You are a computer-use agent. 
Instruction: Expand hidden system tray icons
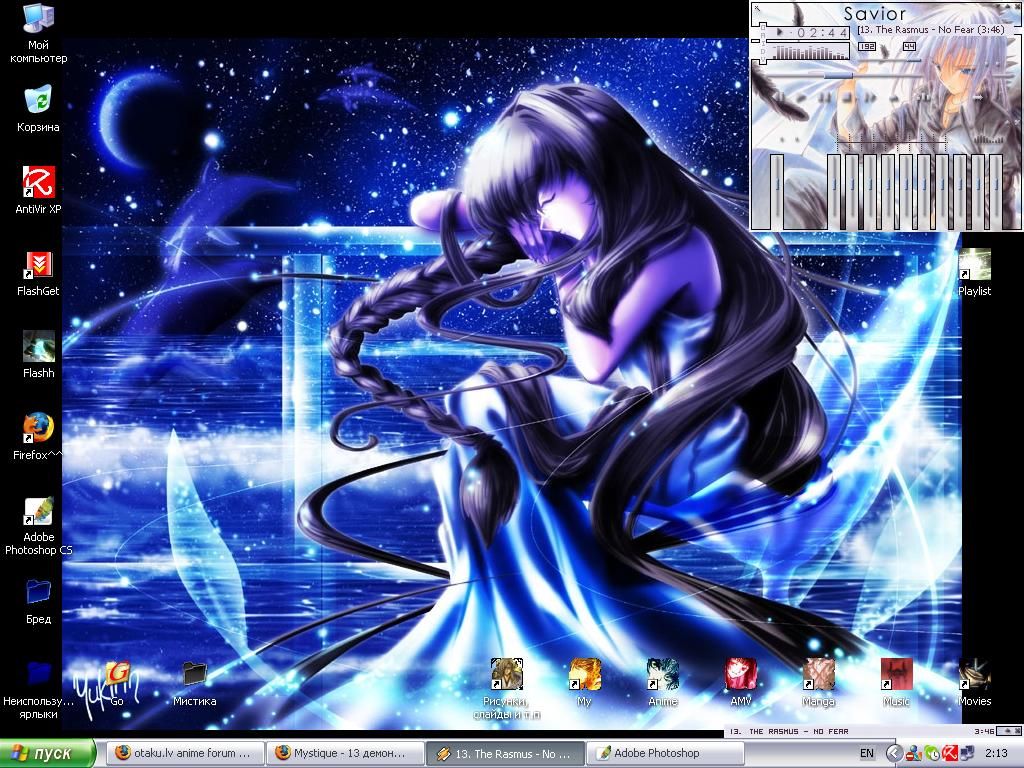click(894, 753)
